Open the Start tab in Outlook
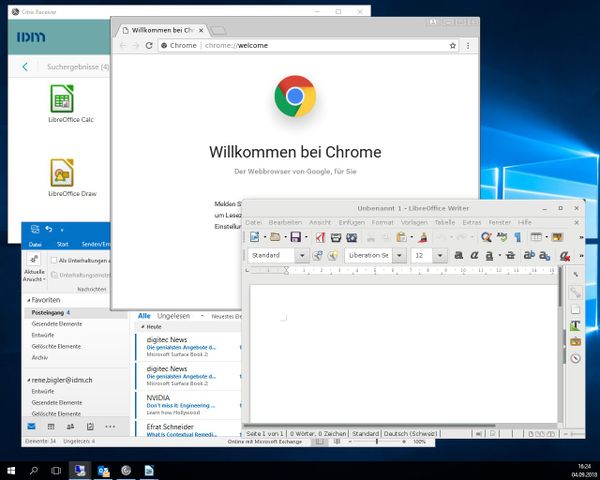This screenshot has height=480, width=600. [x=62, y=244]
